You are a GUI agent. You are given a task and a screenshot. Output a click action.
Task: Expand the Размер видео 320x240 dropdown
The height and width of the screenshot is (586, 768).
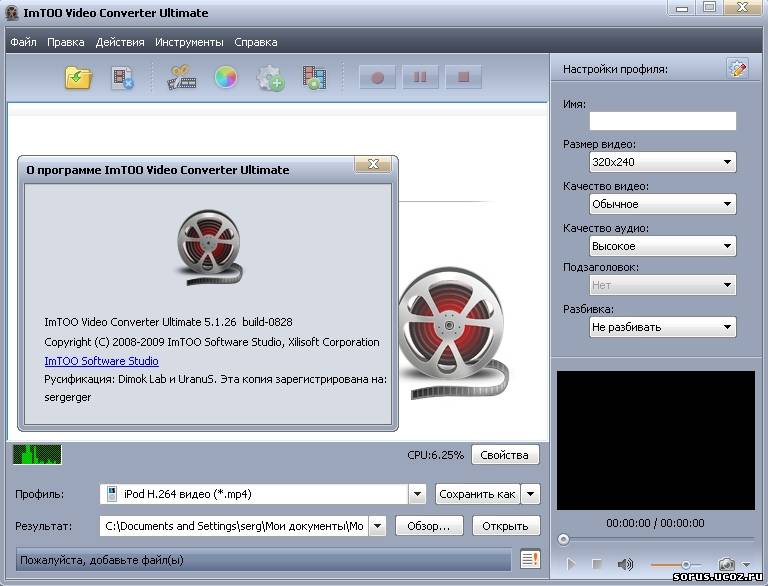[x=663, y=162]
